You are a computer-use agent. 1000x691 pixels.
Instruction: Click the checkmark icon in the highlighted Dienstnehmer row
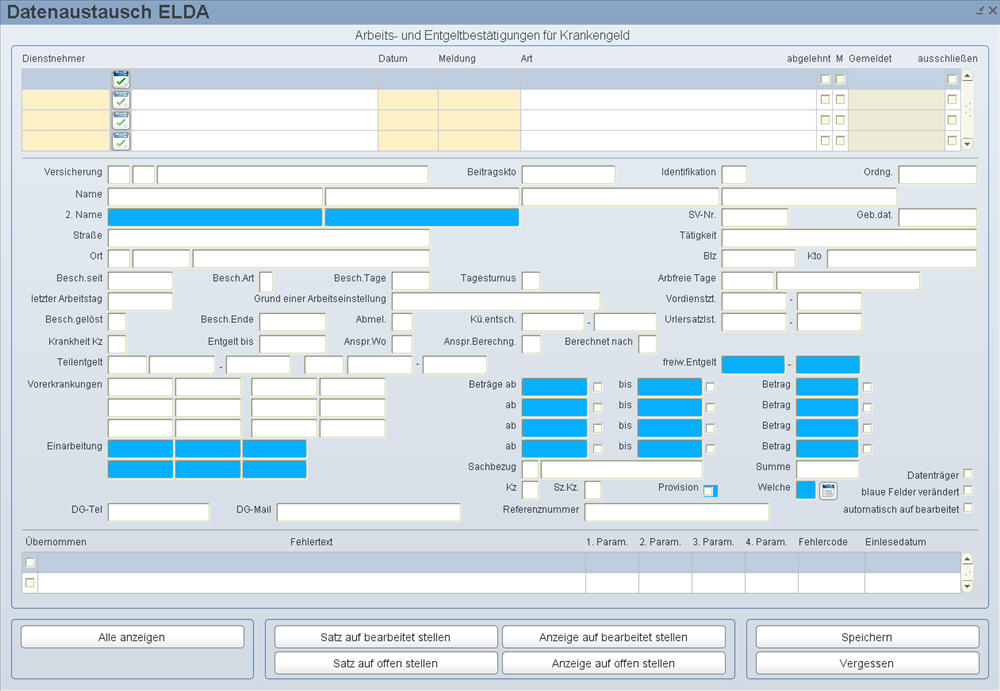coord(121,80)
